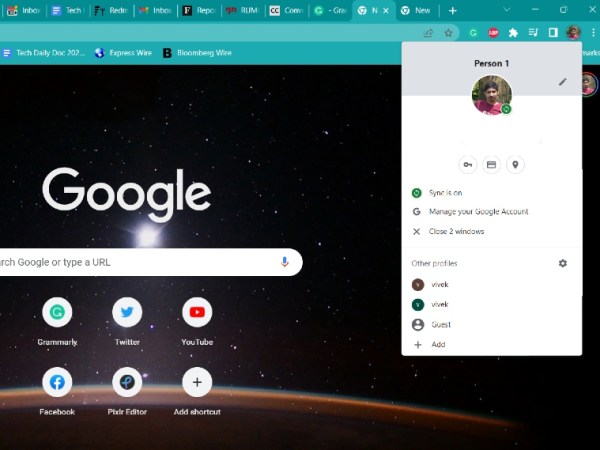Open Sync is on settings

click(x=492, y=193)
